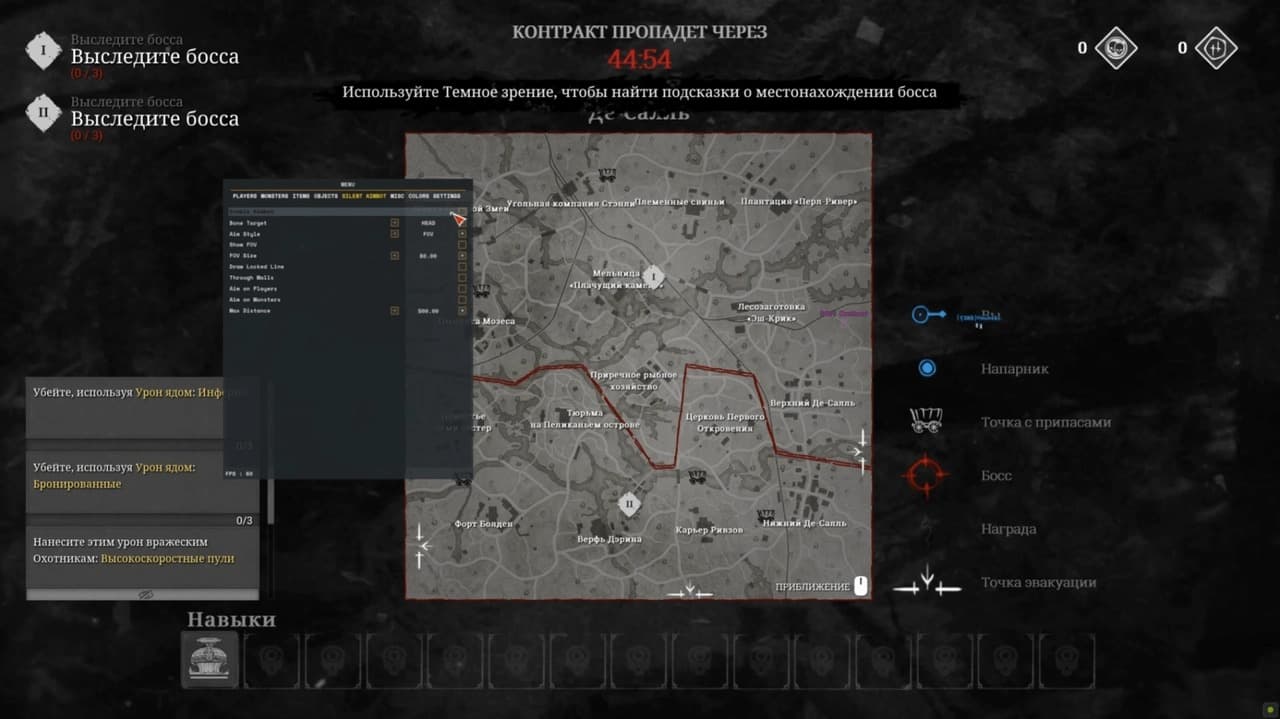Click map clue marker I near Мельница
Viewport: 1280px width, 719px height.
[653, 276]
